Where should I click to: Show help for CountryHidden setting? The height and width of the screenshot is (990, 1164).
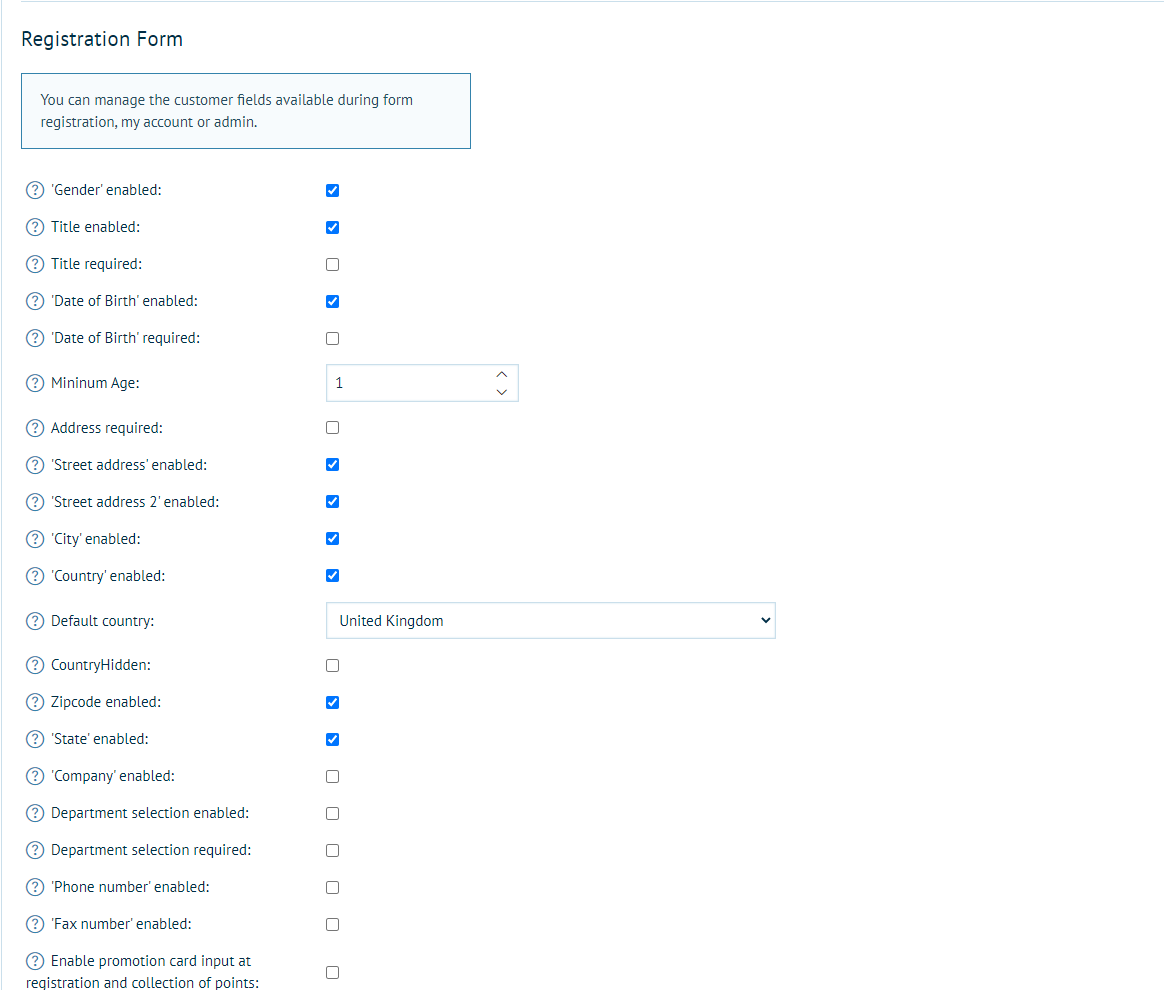point(35,665)
